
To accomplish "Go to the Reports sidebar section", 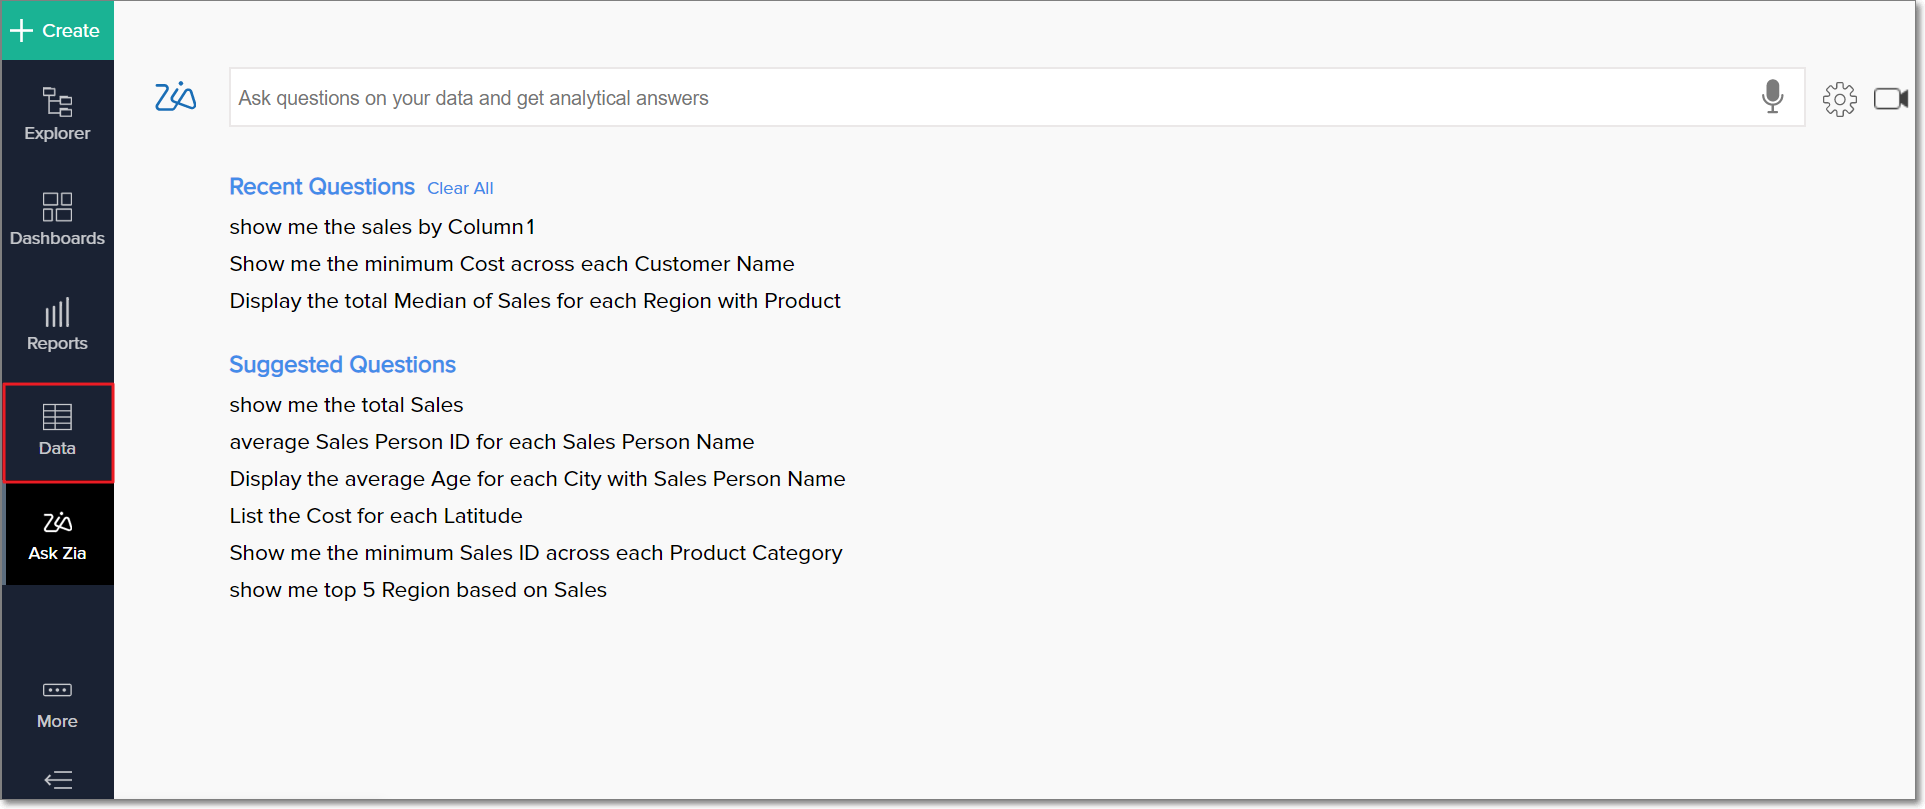I will (x=57, y=324).
